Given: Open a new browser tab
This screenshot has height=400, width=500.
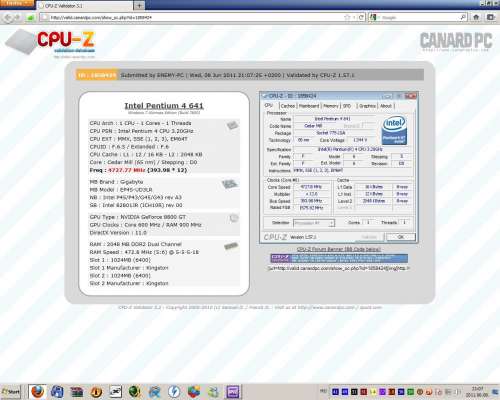Looking at the screenshot, I should pyautogui.click(x=139, y=5).
